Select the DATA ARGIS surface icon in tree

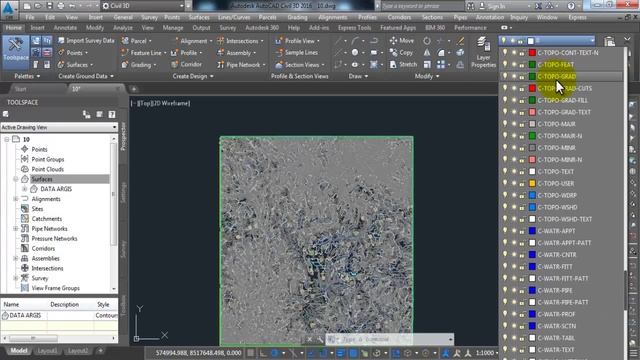click(34, 189)
